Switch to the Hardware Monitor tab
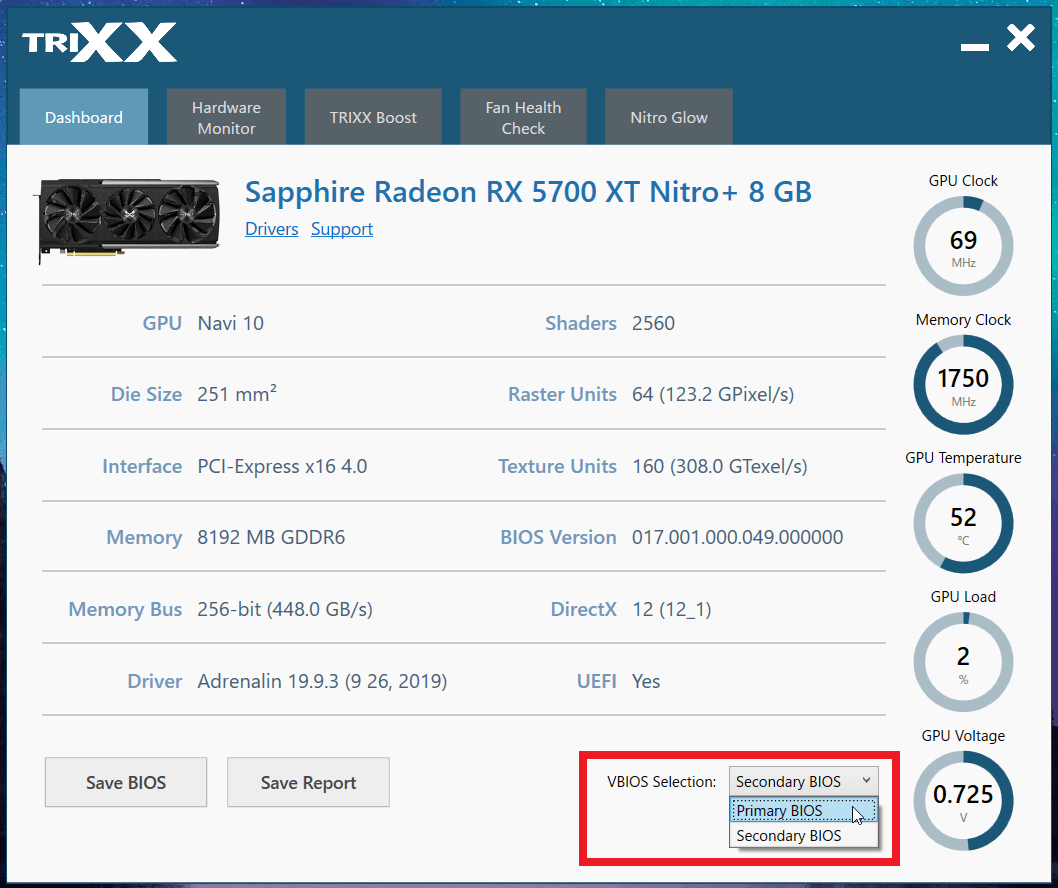Image resolution: width=1058 pixels, height=888 pixels. 226,117
